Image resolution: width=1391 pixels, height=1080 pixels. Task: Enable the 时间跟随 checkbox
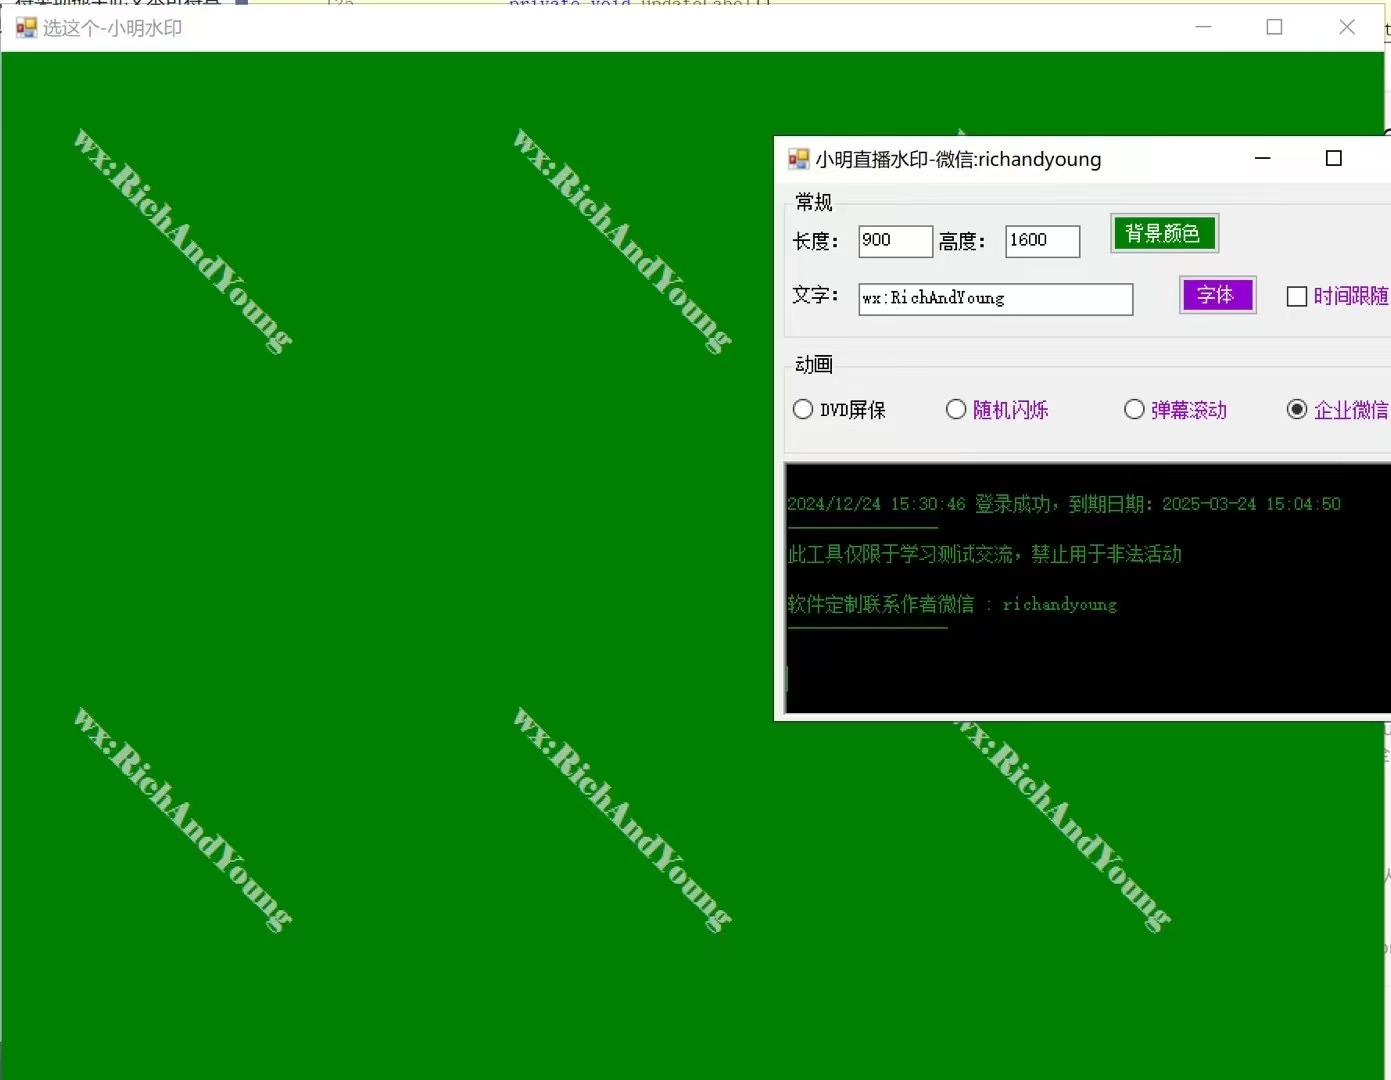[x=1297, y=297]
